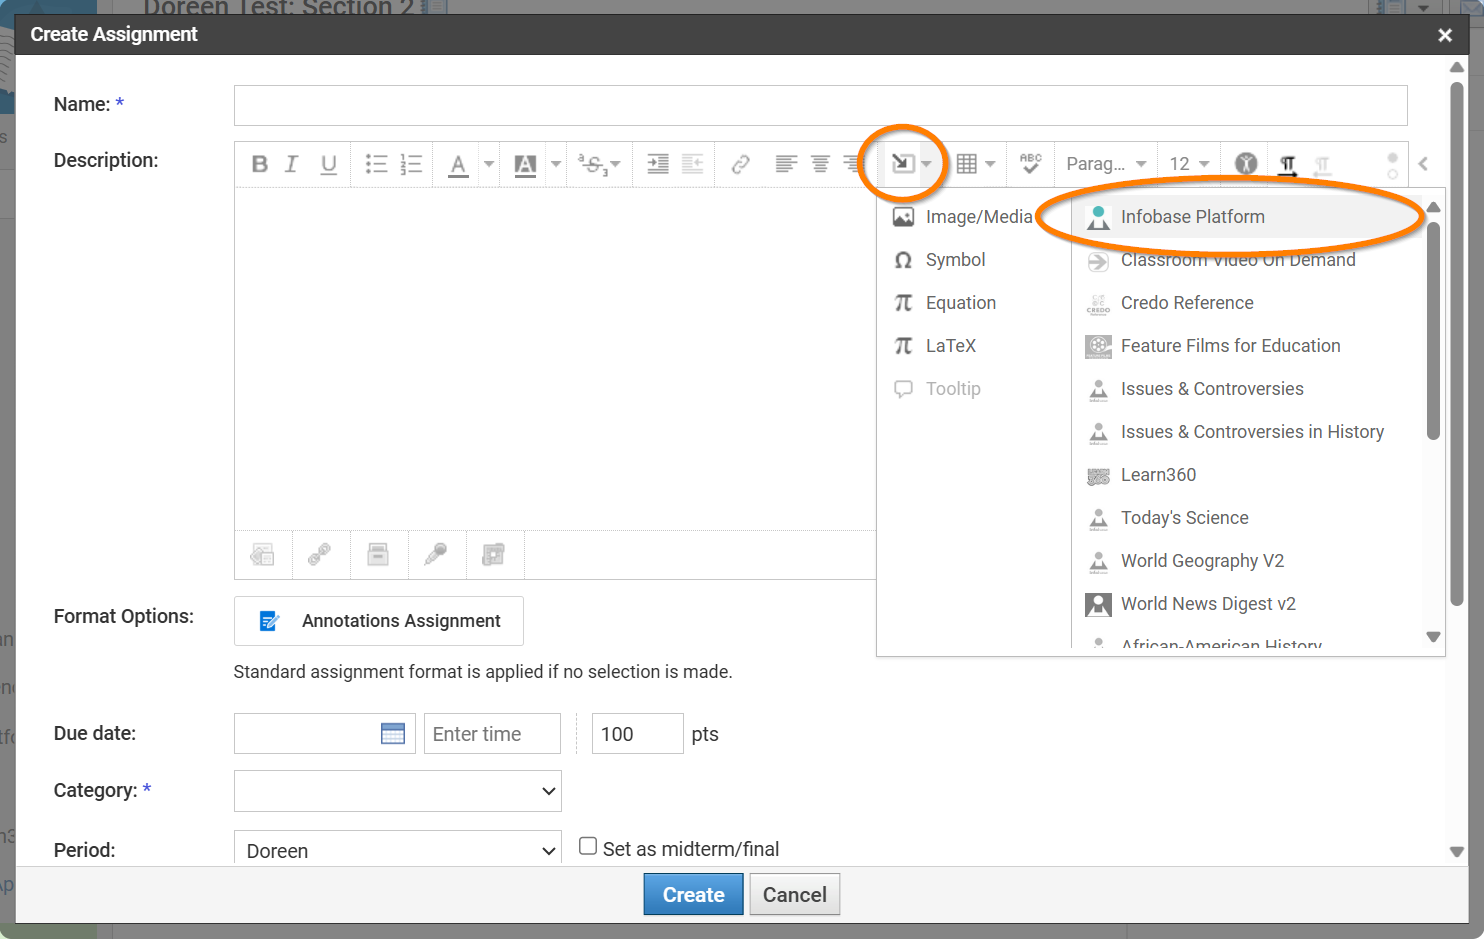
Task: Toggle underline formatting
Action: pos(328,164)
